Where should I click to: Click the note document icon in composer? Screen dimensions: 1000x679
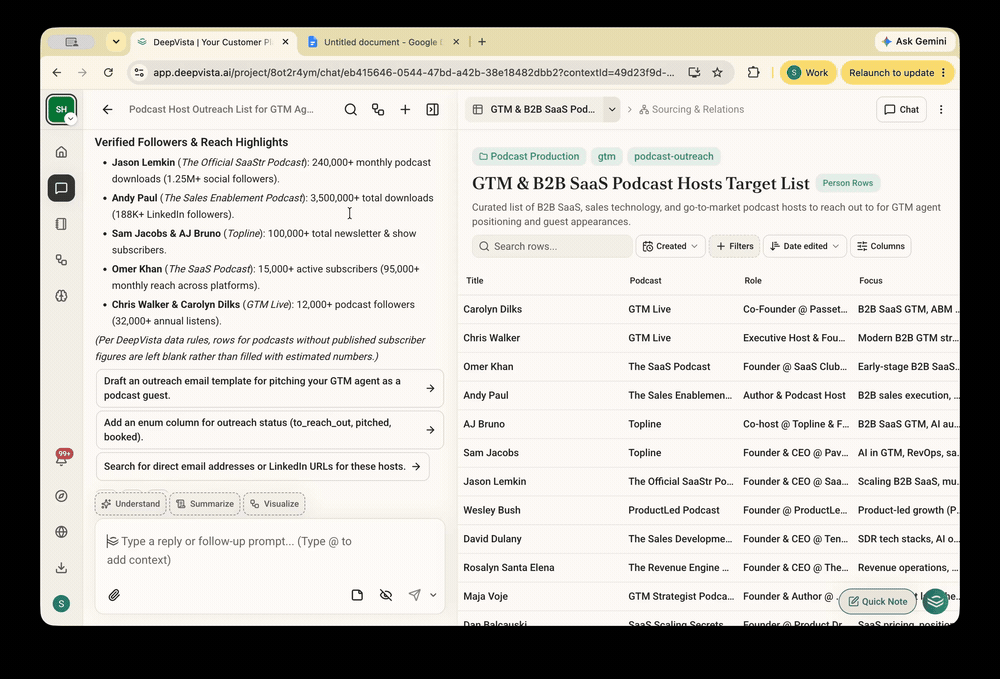(x=357, y=595)
